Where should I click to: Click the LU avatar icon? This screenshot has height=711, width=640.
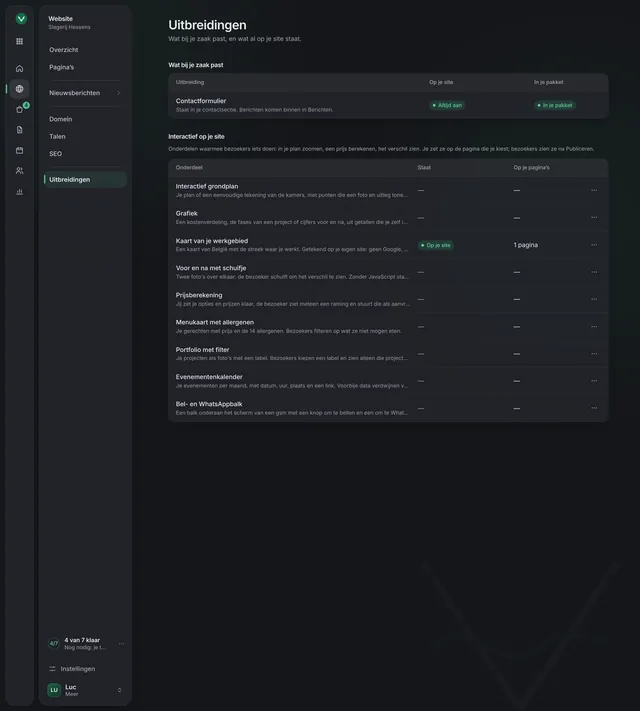click(54, 690)
